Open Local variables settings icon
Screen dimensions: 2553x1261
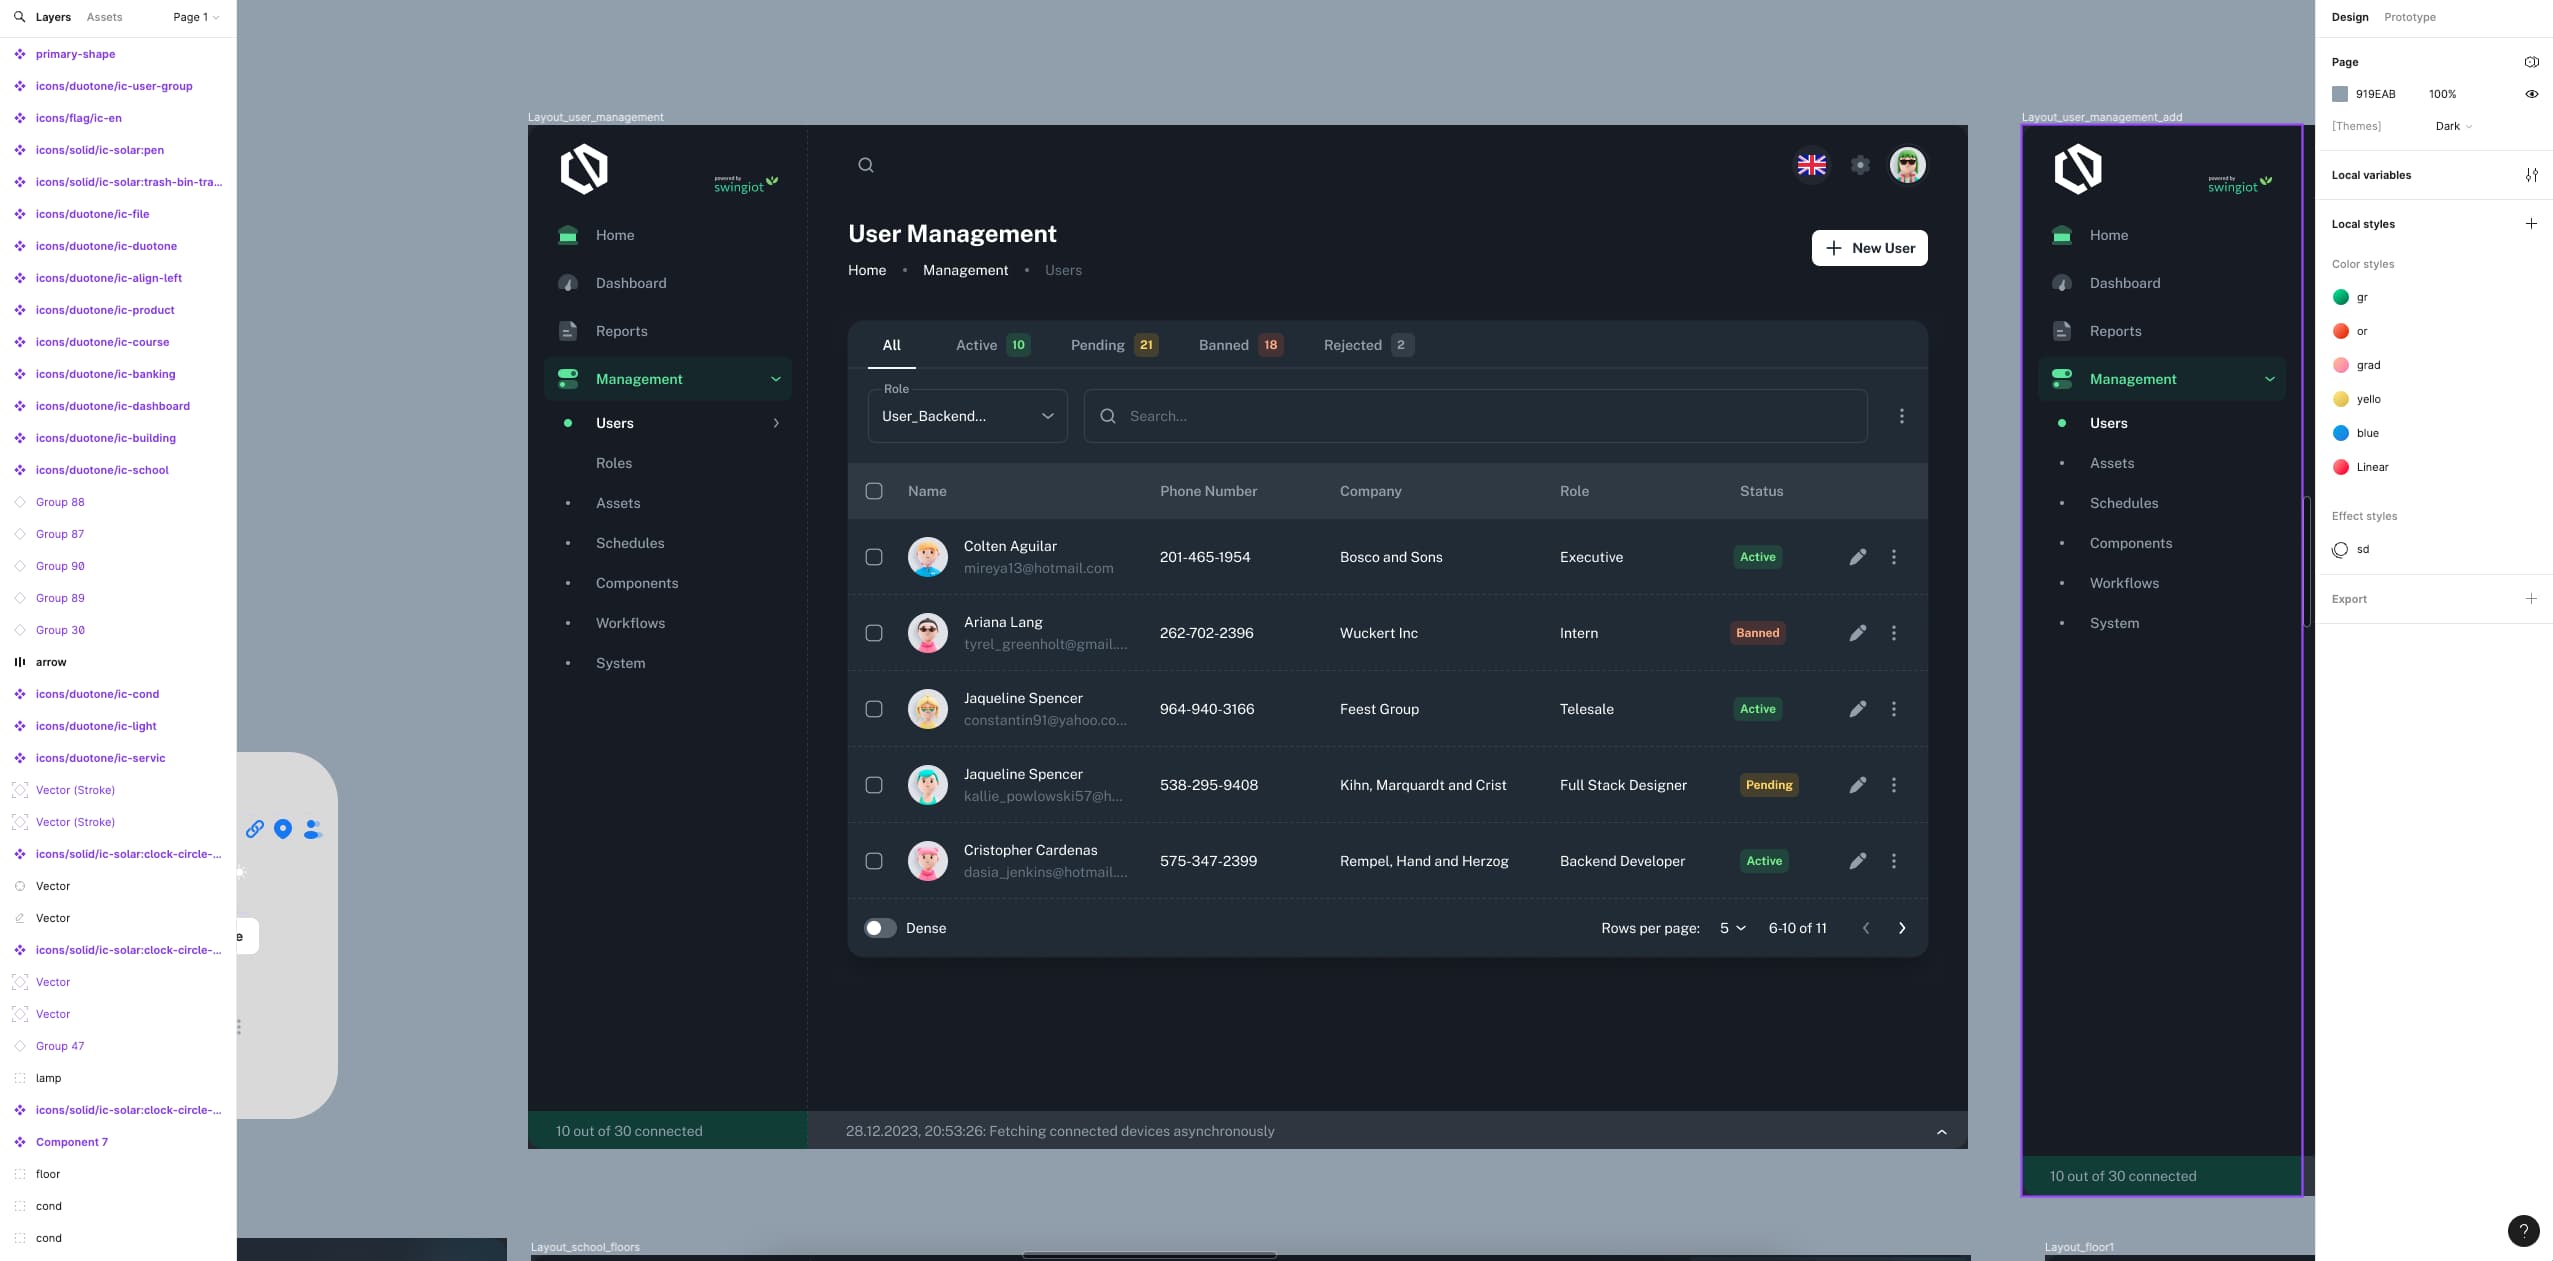coord(2531,175)
